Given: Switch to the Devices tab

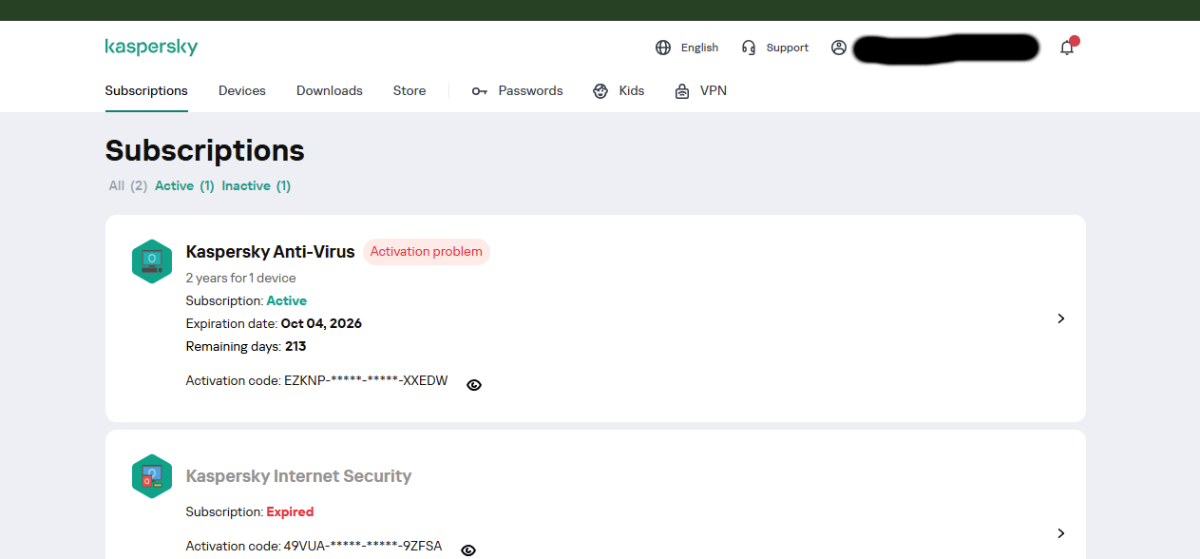Looking at the screenshot, I should click(242, 91).
